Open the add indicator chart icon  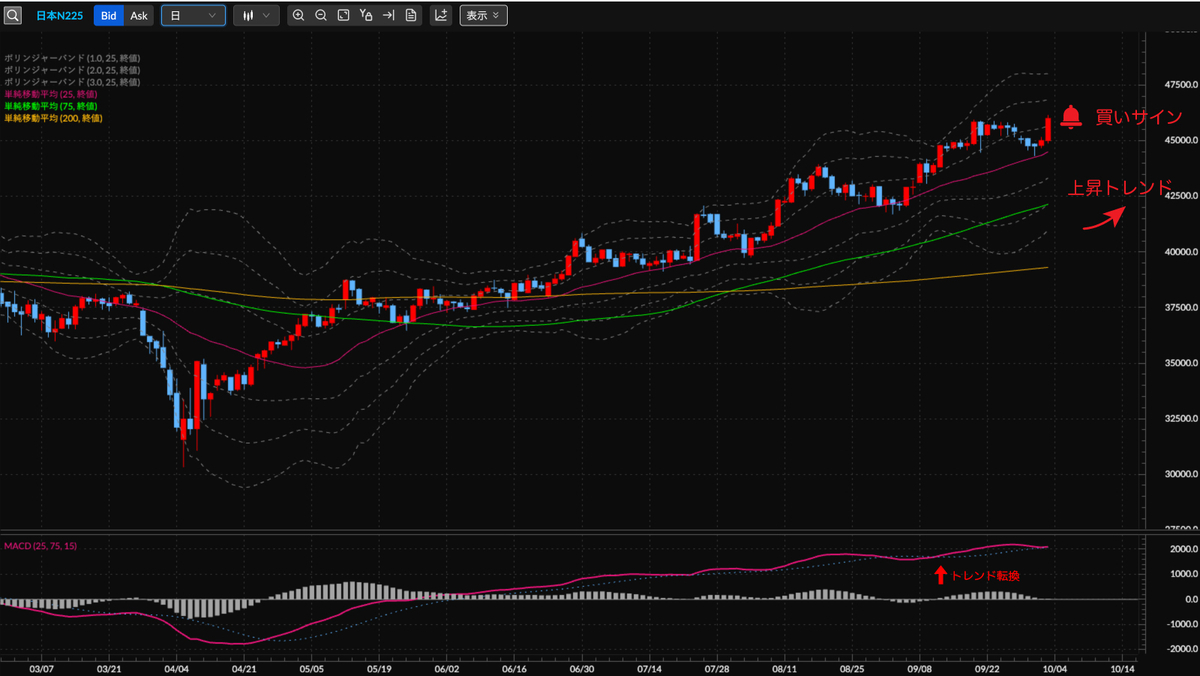point(440,16)
